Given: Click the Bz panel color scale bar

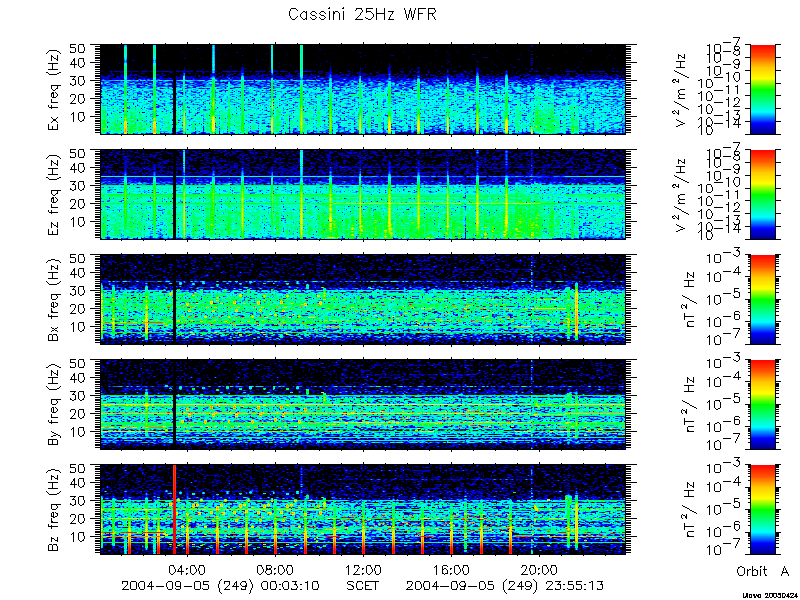Looking at the screenshot, I should coord(762,509).
